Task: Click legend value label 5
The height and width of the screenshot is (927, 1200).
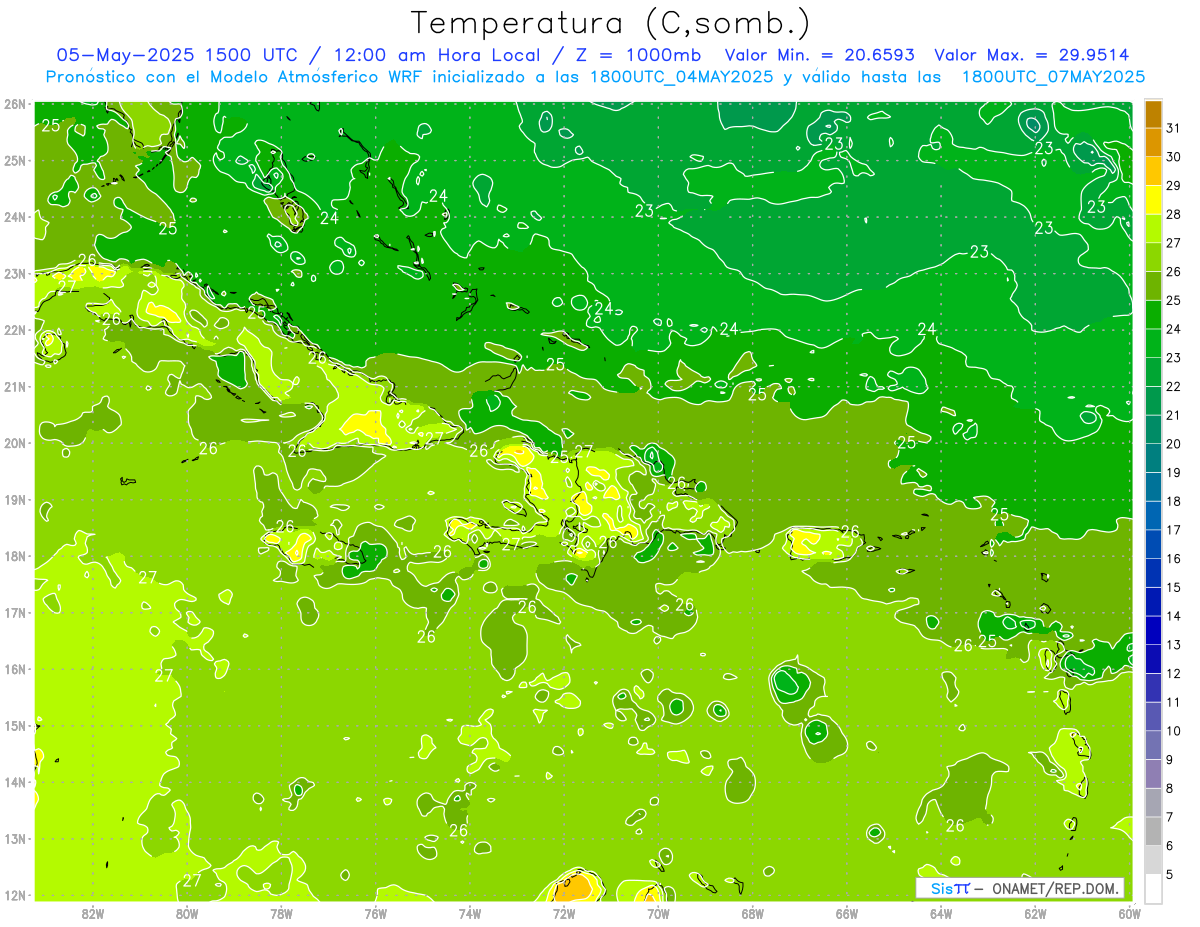Action: point(1170,874)
